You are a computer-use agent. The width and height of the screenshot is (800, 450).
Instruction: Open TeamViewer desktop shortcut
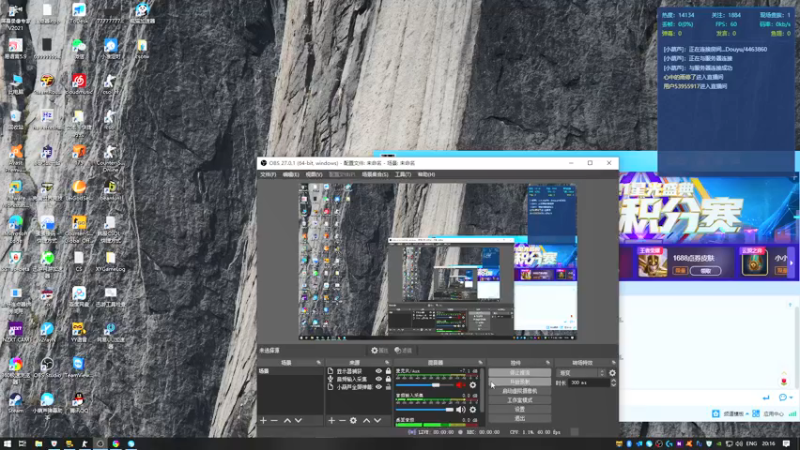pos(79,367)
